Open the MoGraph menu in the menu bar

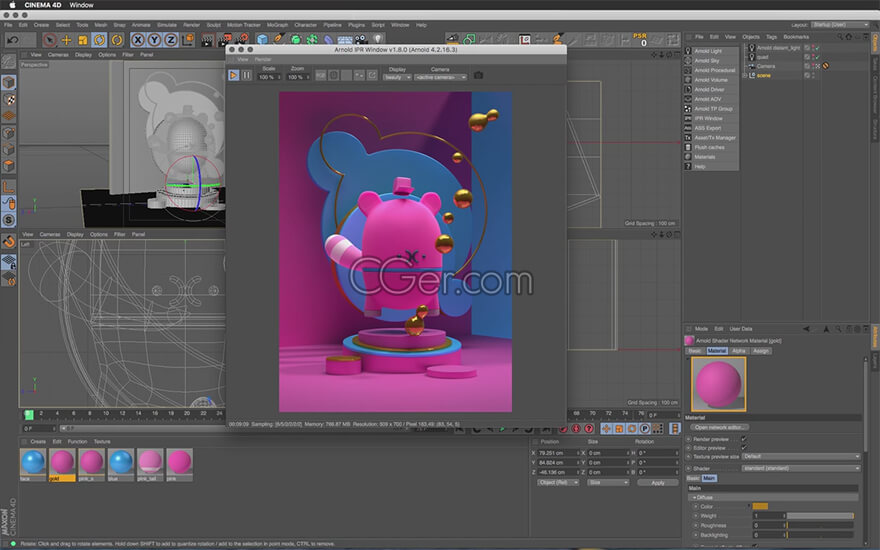(277, 25)
